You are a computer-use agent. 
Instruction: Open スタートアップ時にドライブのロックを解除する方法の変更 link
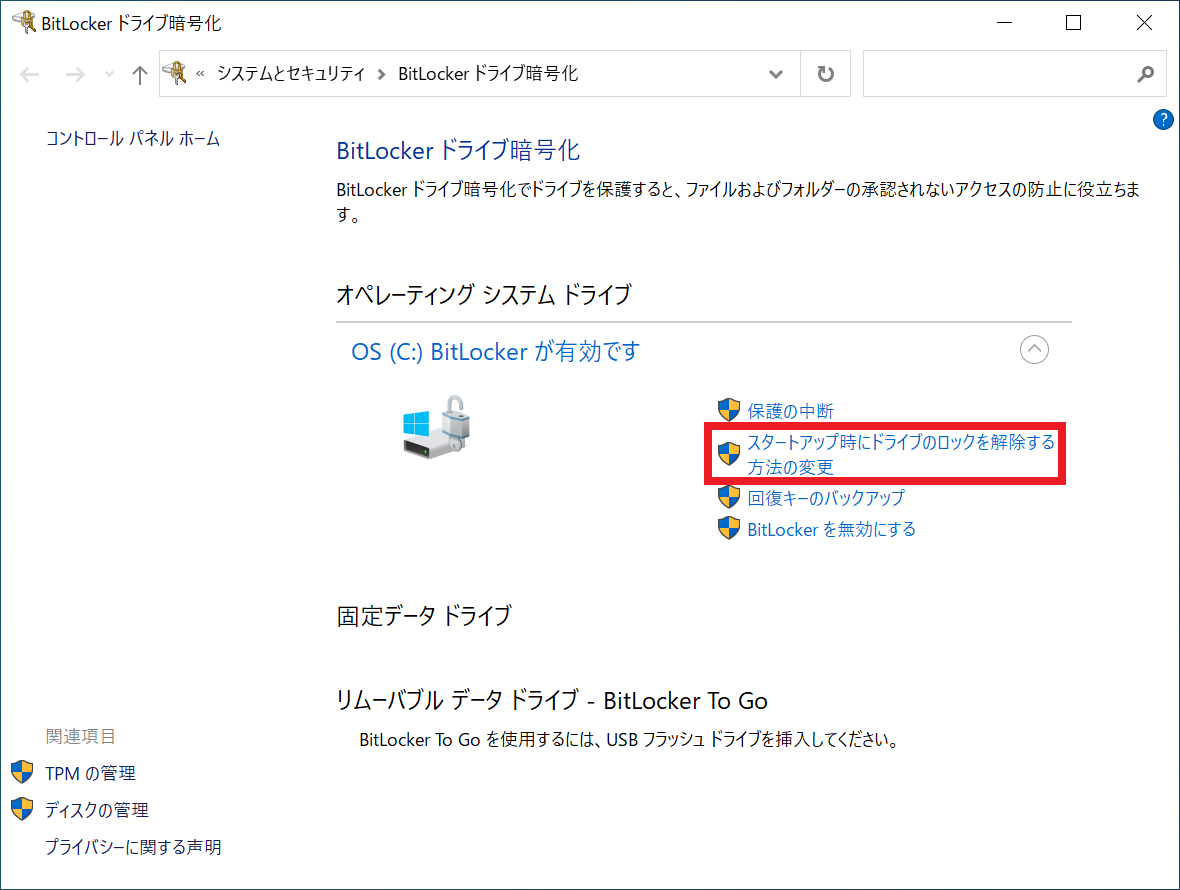coord(901,454)
